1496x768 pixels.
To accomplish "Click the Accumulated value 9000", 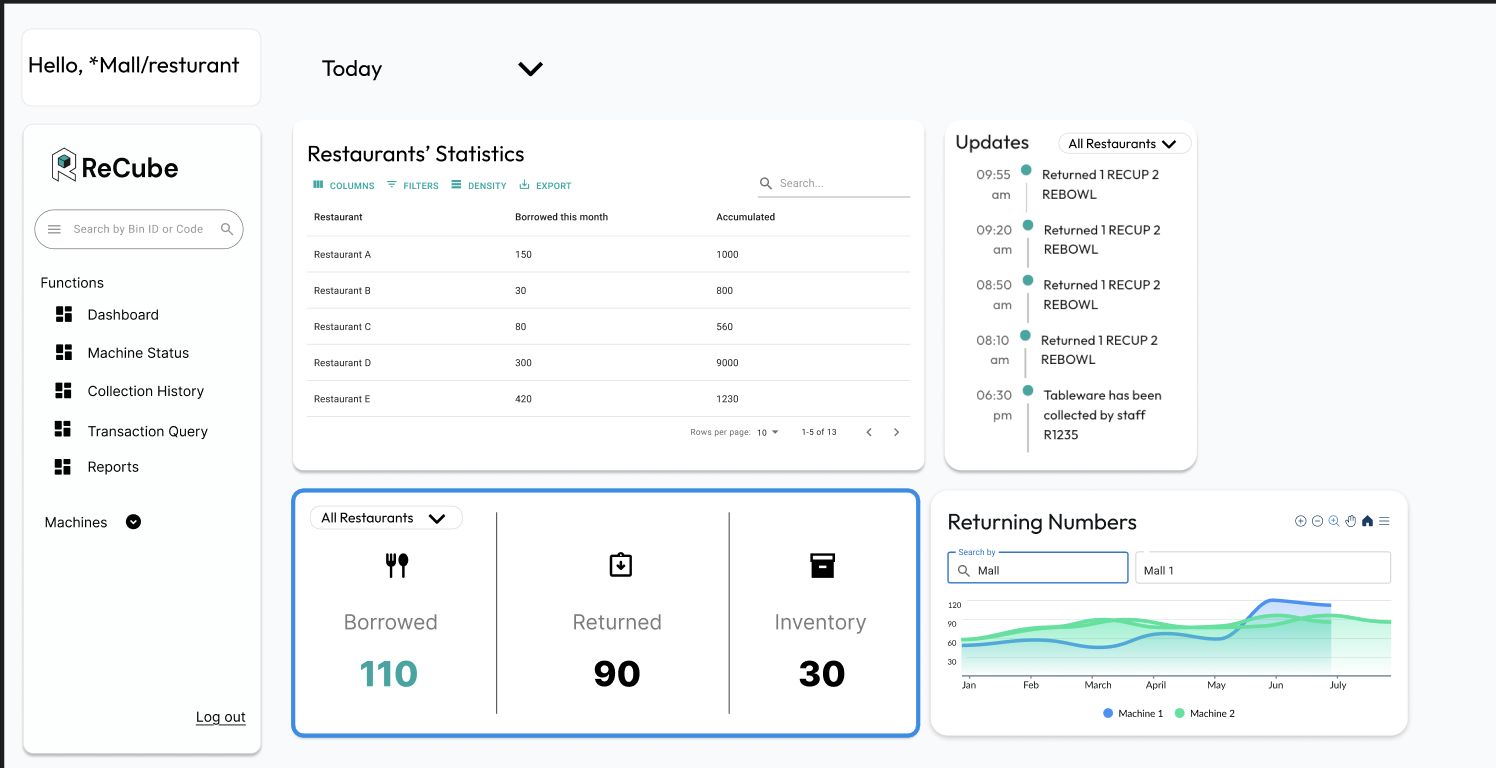I will point(727,363).
